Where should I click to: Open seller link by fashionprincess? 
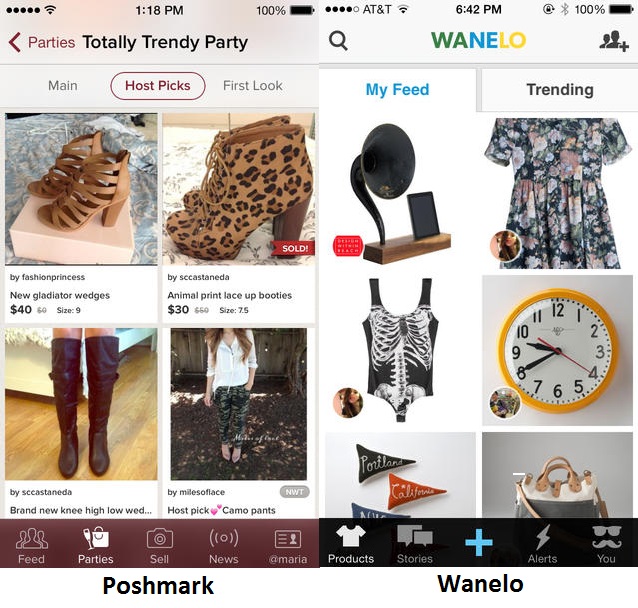(48, 277)
